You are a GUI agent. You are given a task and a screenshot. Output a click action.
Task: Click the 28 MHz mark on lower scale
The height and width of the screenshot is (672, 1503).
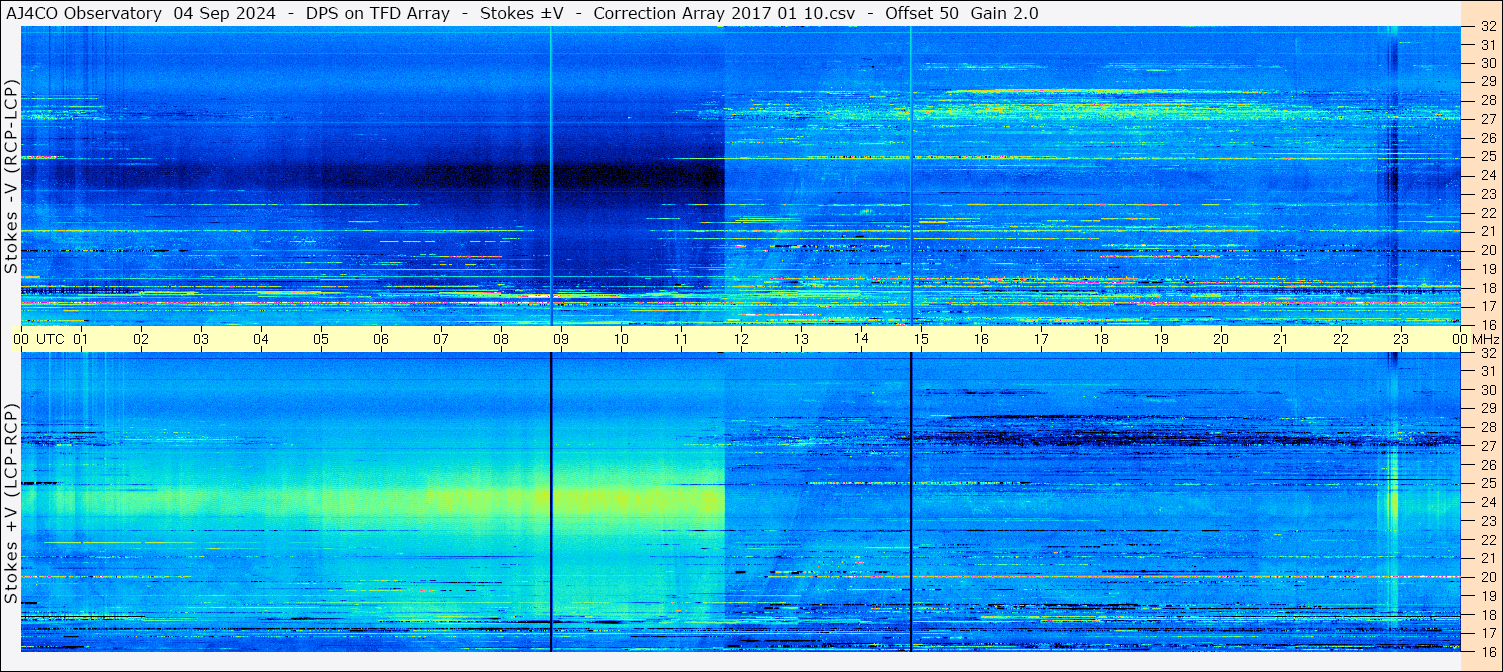tap(1487, 427)
